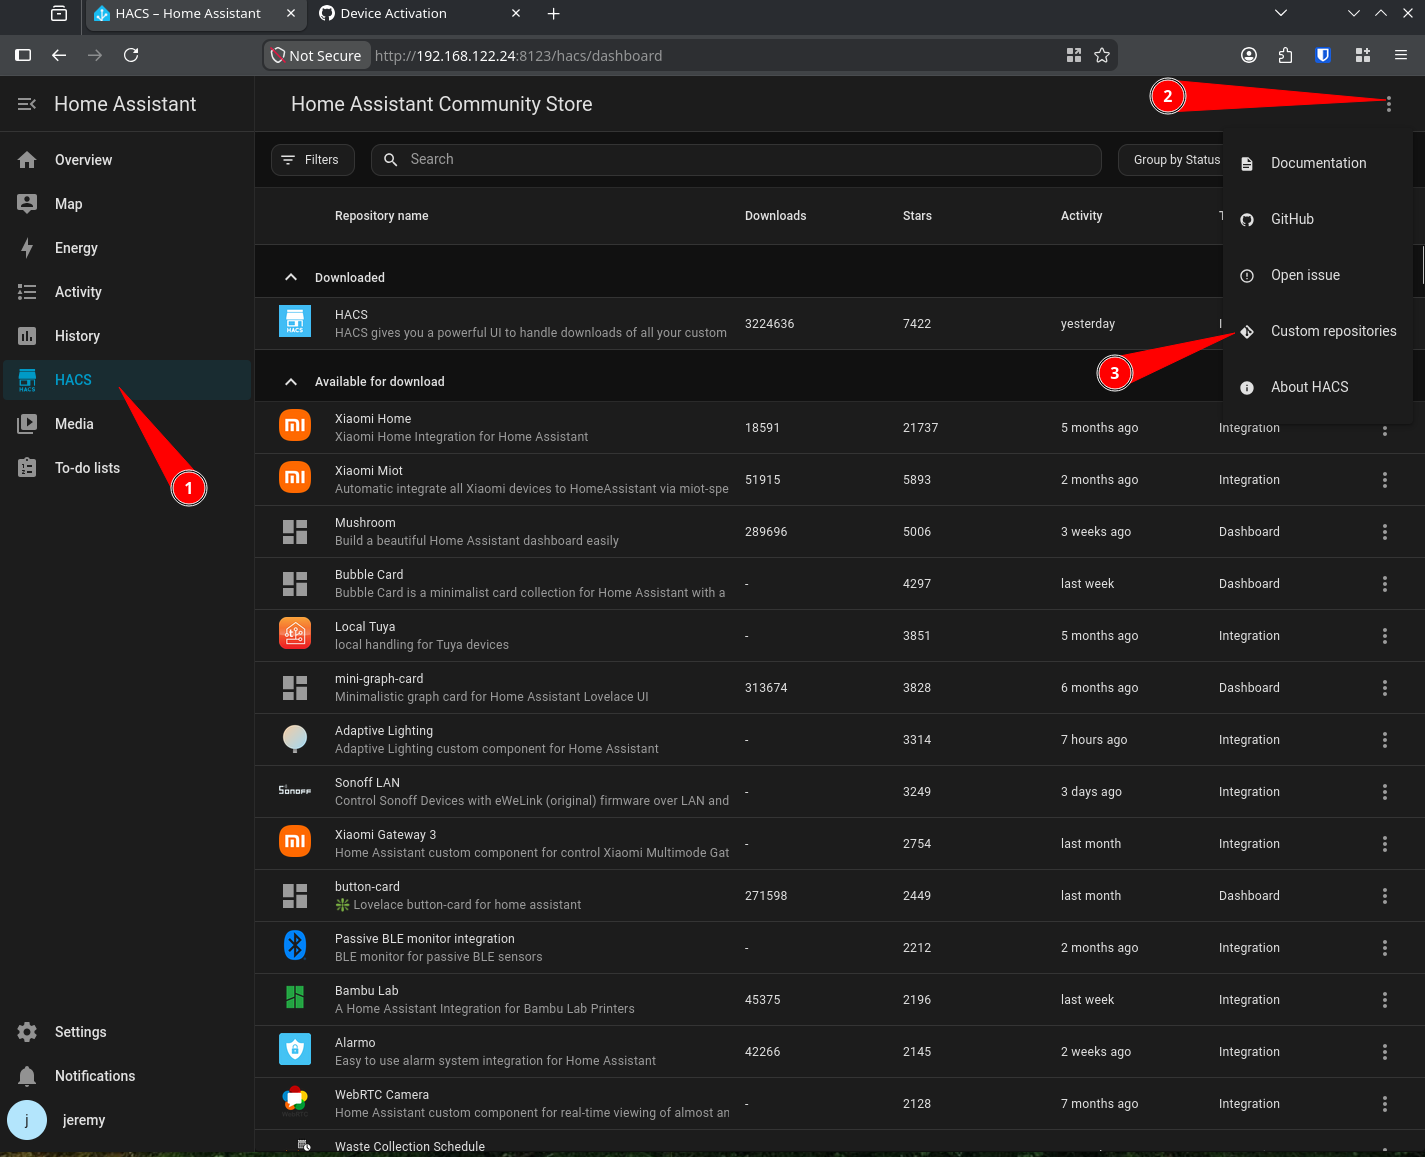Image resolution: width=1425 pixels, height=1157 pixels.
Task: Click the Not Secure site indicator
Action: pos(316,56)
